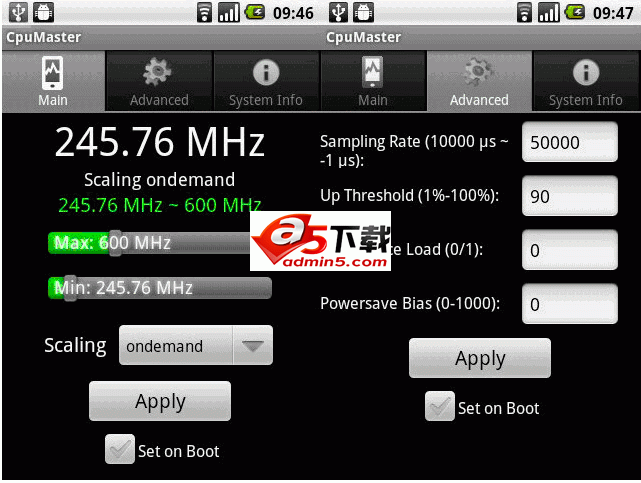Click signal strength icon in left status bar
Image resolution: width=641 pixels, height=483 pixels.
click(229, 12)
